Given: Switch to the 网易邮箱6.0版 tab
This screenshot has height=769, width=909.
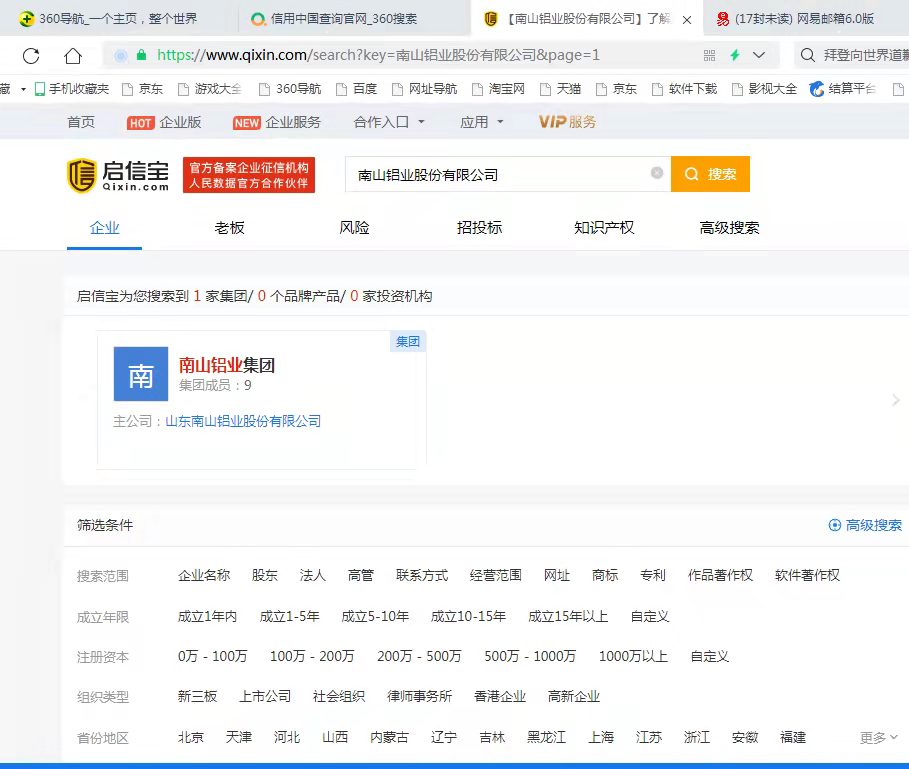Looking at the screenshot, I should tap(795, 19).
